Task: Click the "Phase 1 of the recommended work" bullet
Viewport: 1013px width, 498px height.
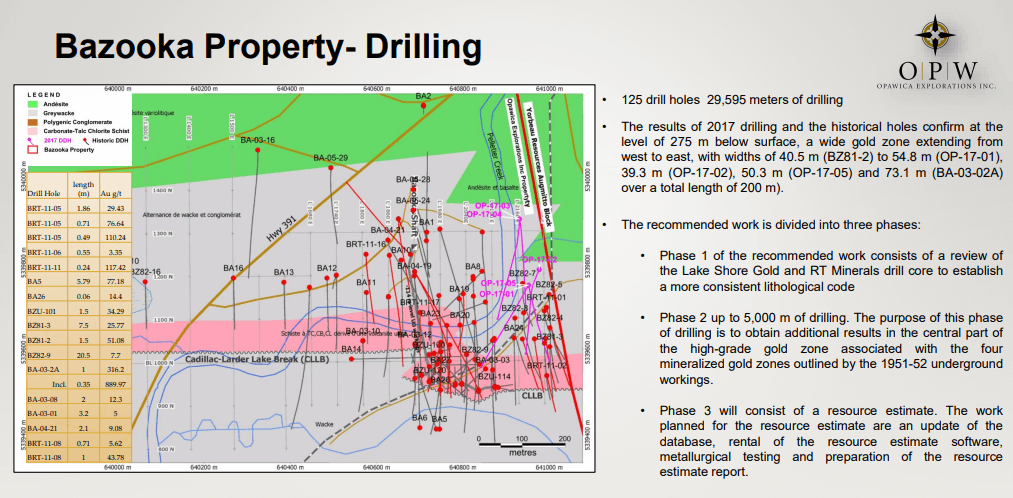Action: tap(831, 271)
